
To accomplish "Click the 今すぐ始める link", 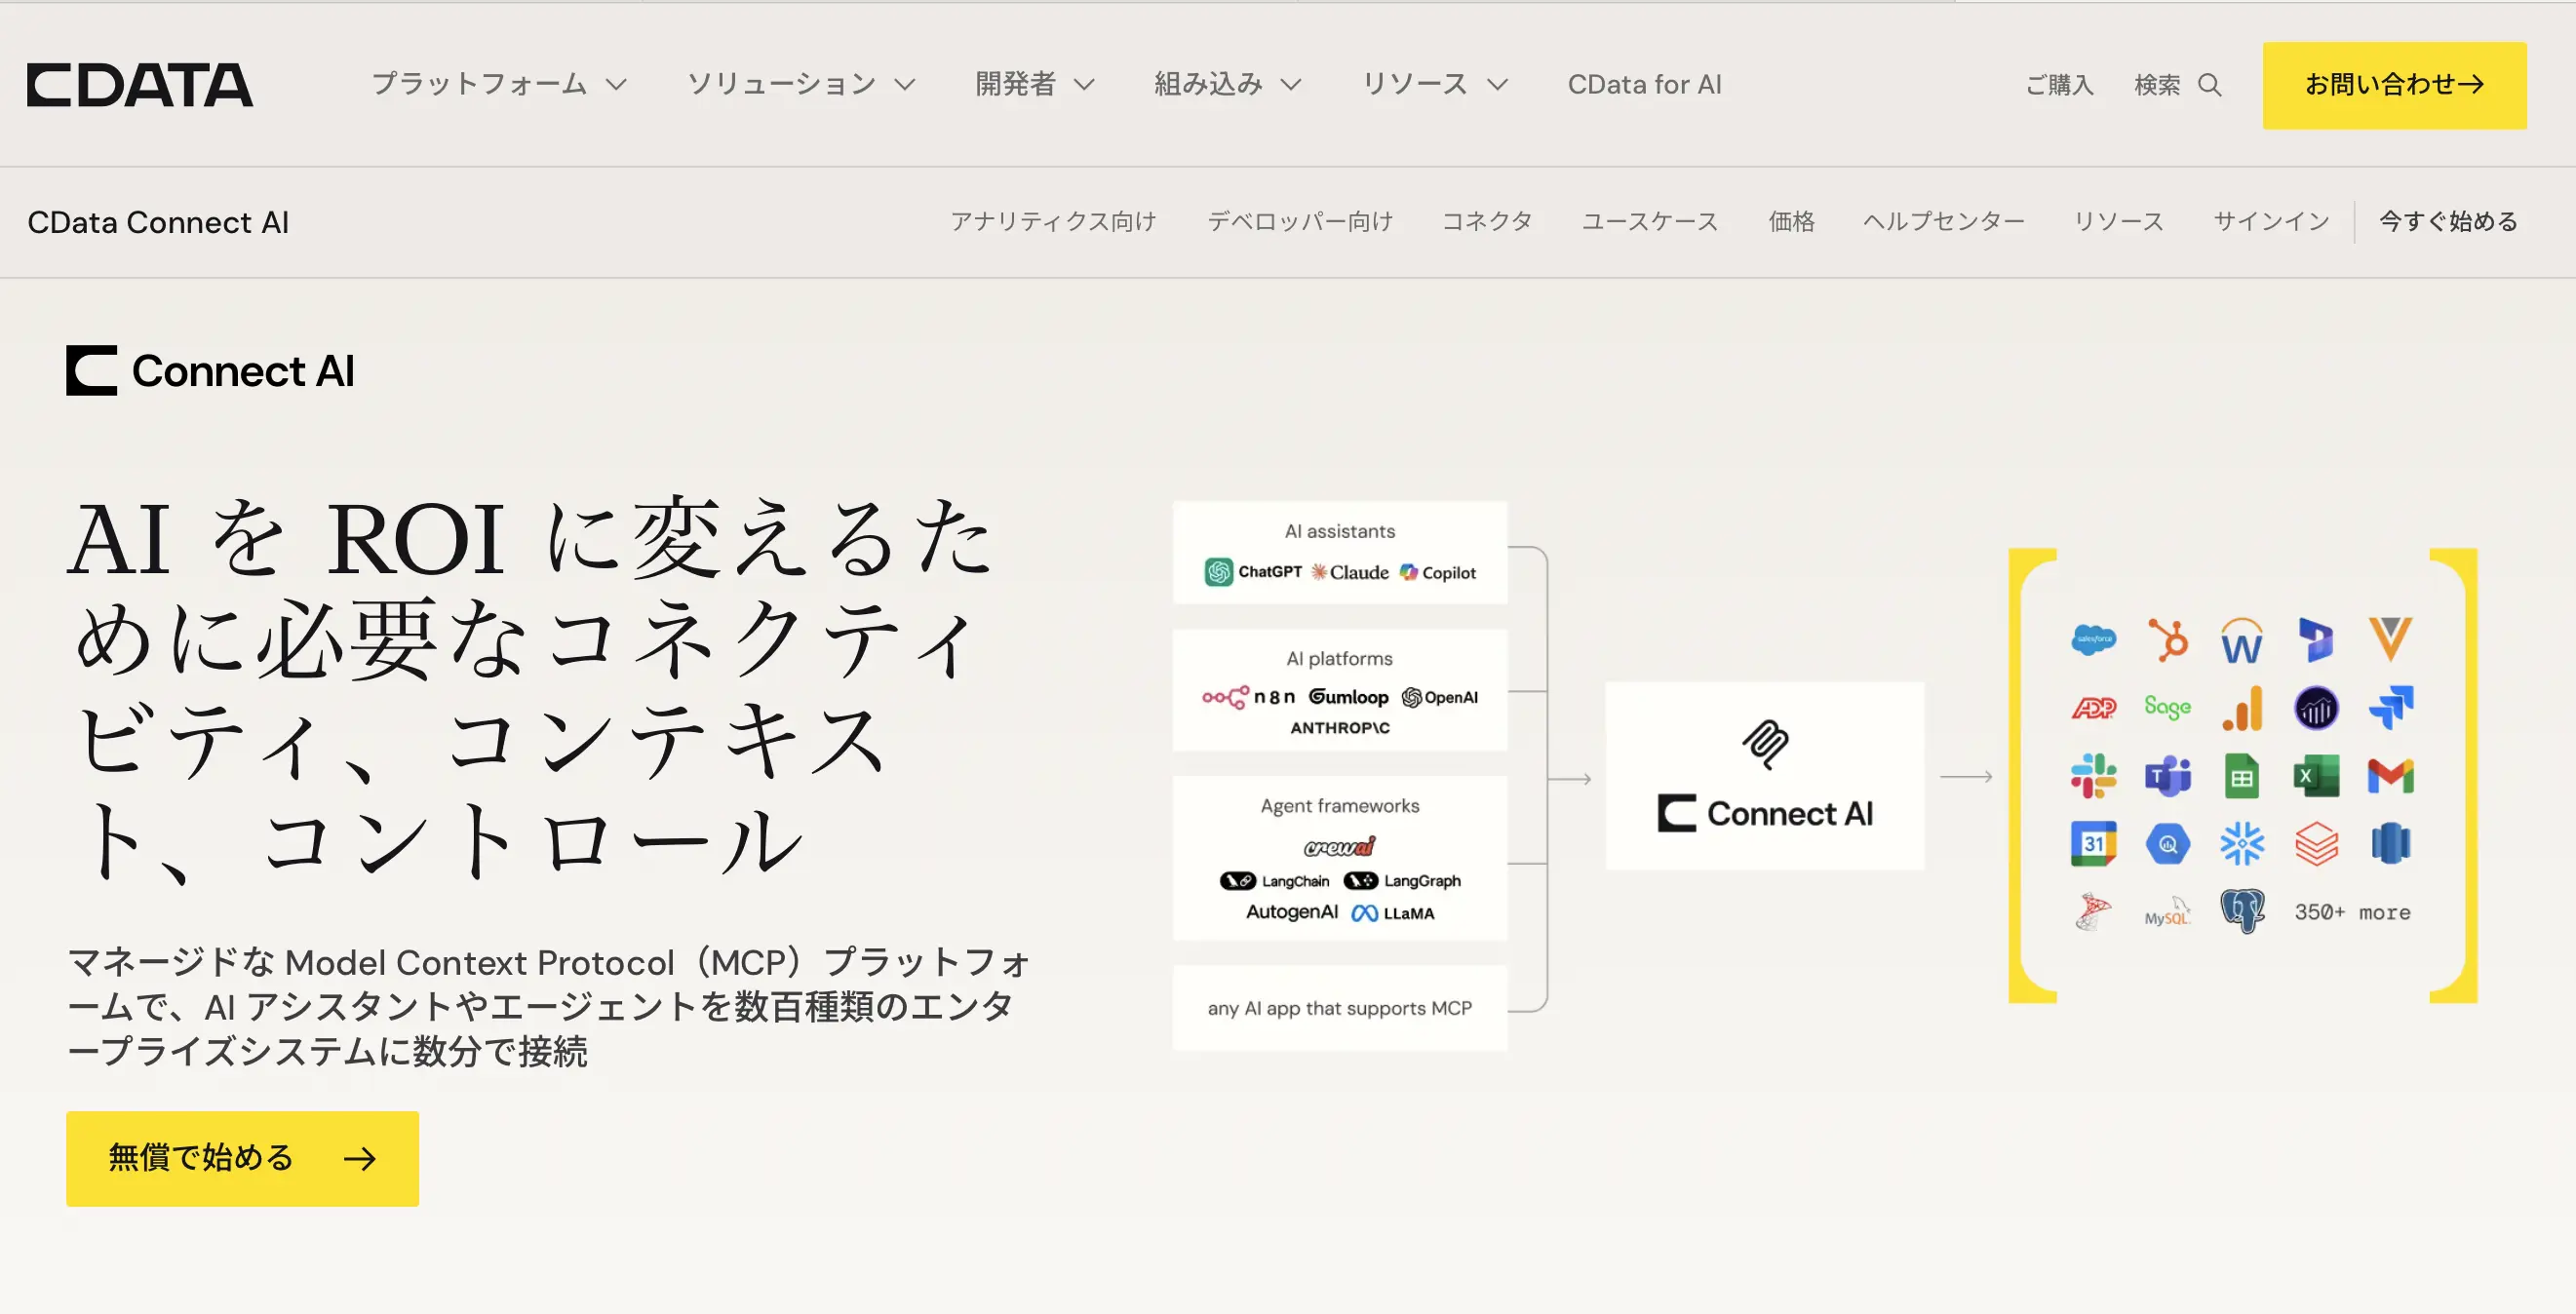I will [2448, 222].
